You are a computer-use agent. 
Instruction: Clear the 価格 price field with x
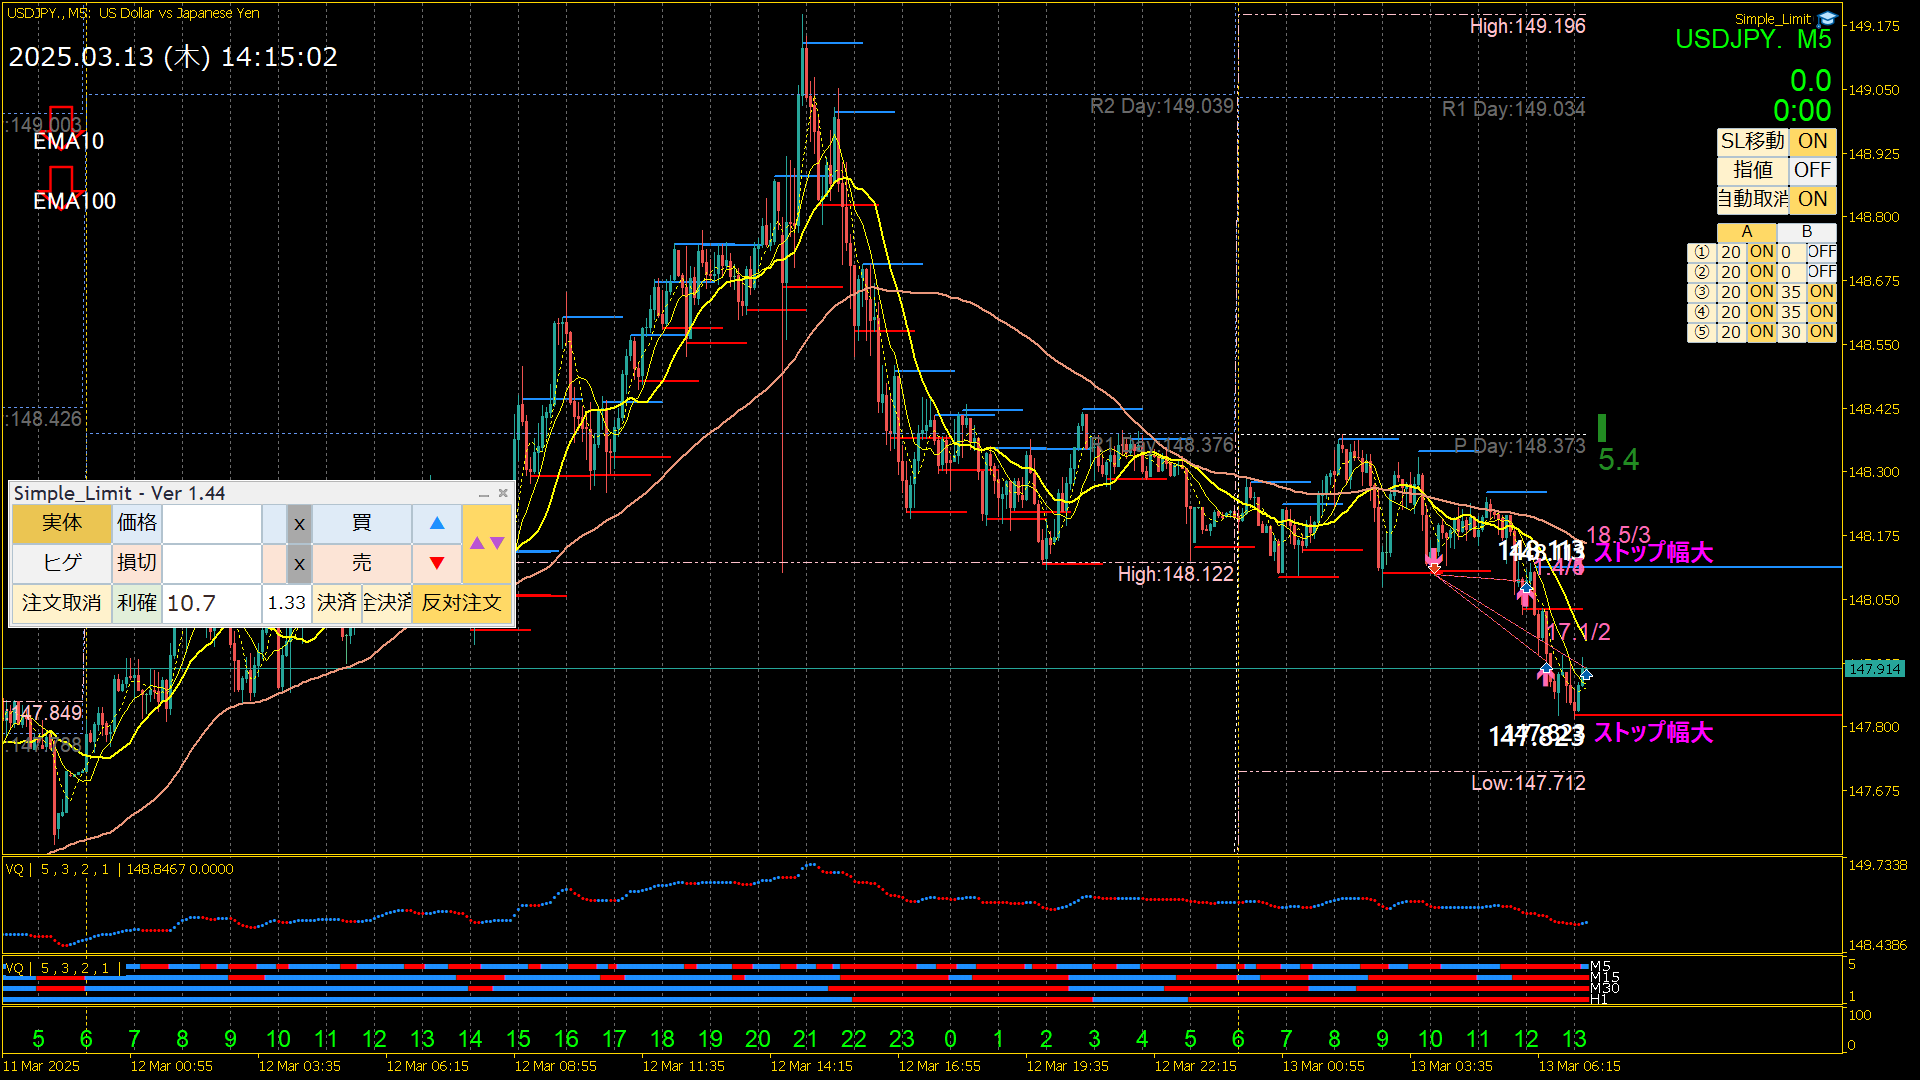[x=299, y=523]
